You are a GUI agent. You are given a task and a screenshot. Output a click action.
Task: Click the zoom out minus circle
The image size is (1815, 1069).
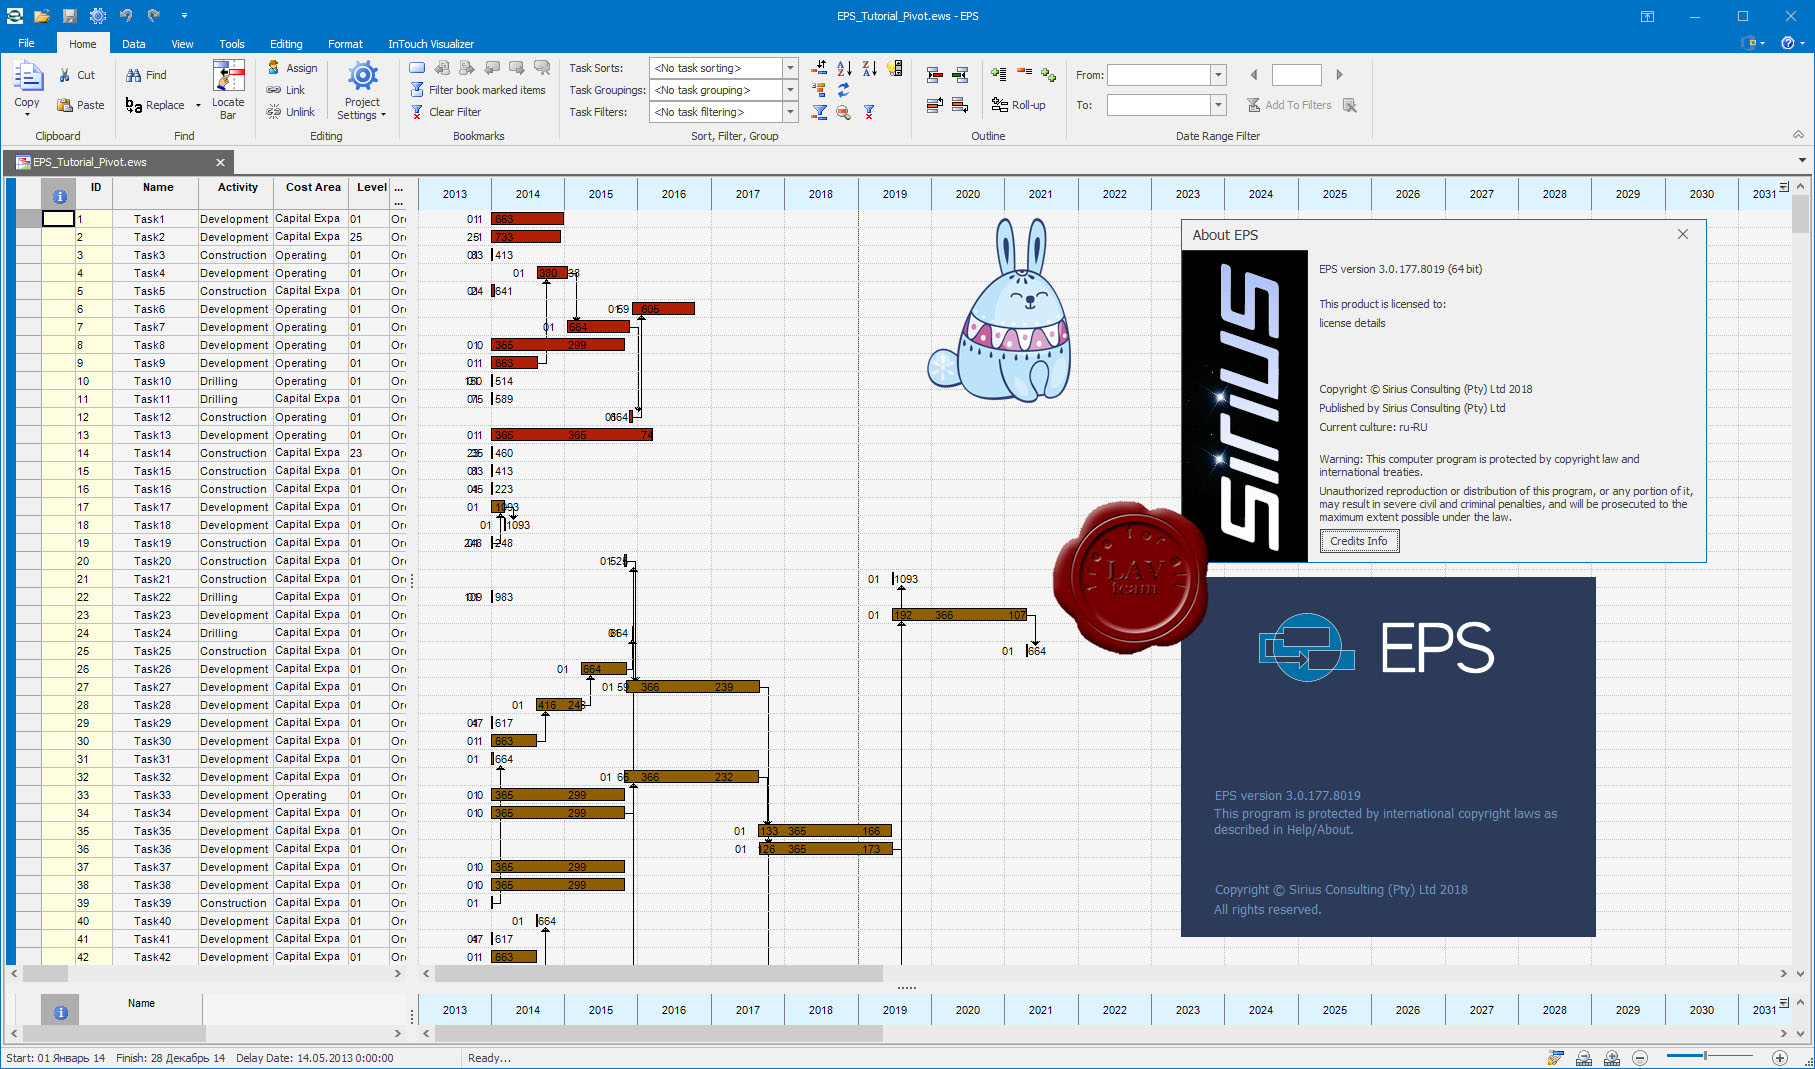coord(1640,1057)
